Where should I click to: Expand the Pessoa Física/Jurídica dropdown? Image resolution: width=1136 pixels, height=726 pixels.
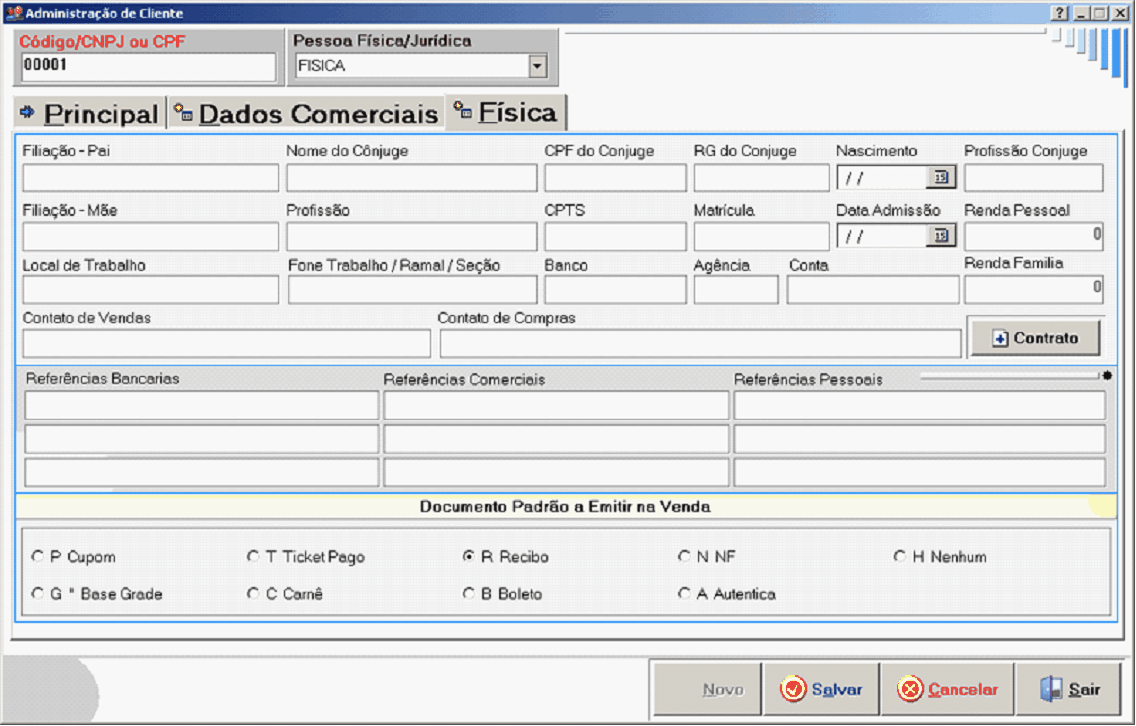[x=537, y=67]
